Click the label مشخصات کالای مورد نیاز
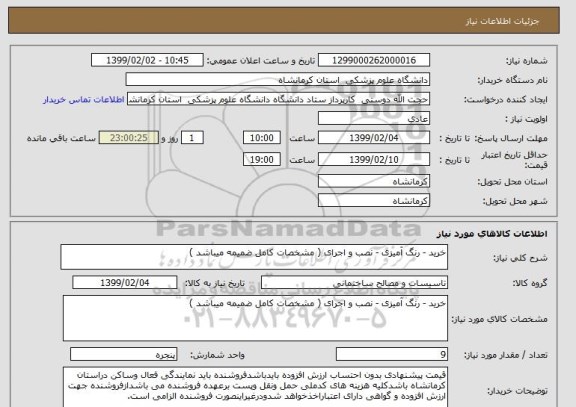The image size is (576, 407). [x=500, y=319]
